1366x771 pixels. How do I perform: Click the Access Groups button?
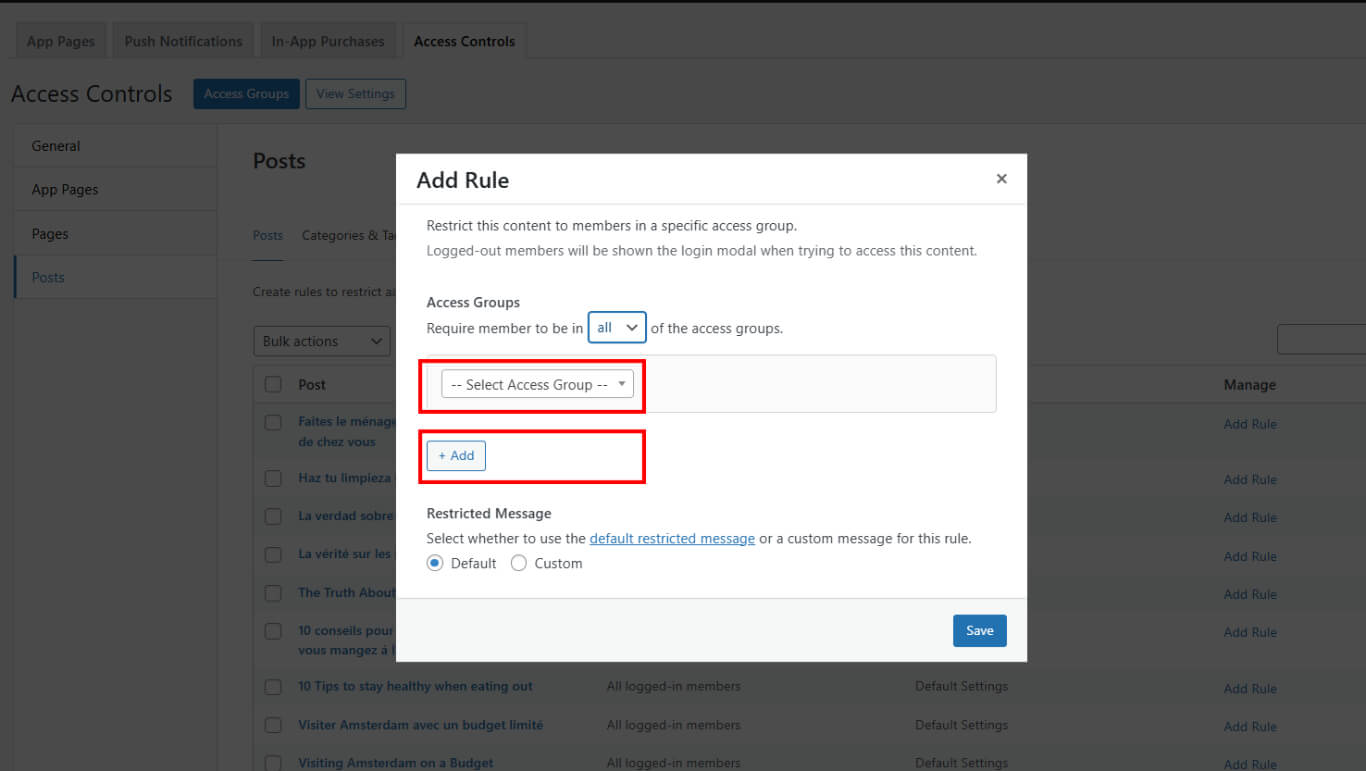pos(246,94)
